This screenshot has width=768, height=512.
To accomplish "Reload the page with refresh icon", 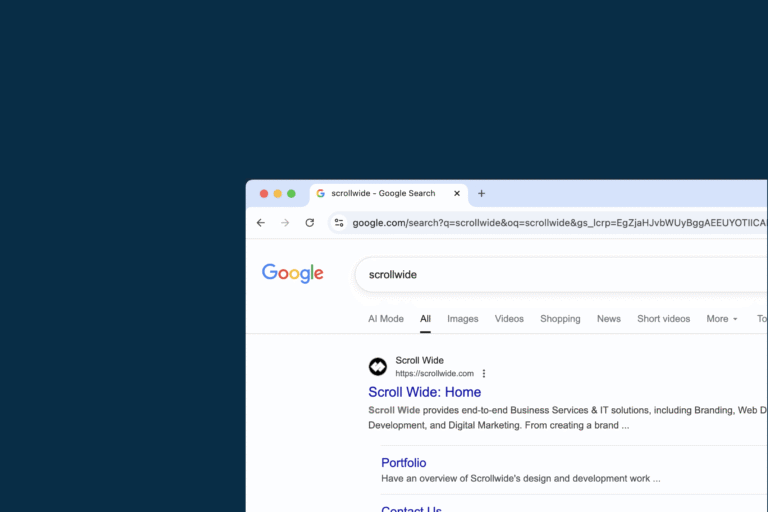I will (x=310, y=223).
